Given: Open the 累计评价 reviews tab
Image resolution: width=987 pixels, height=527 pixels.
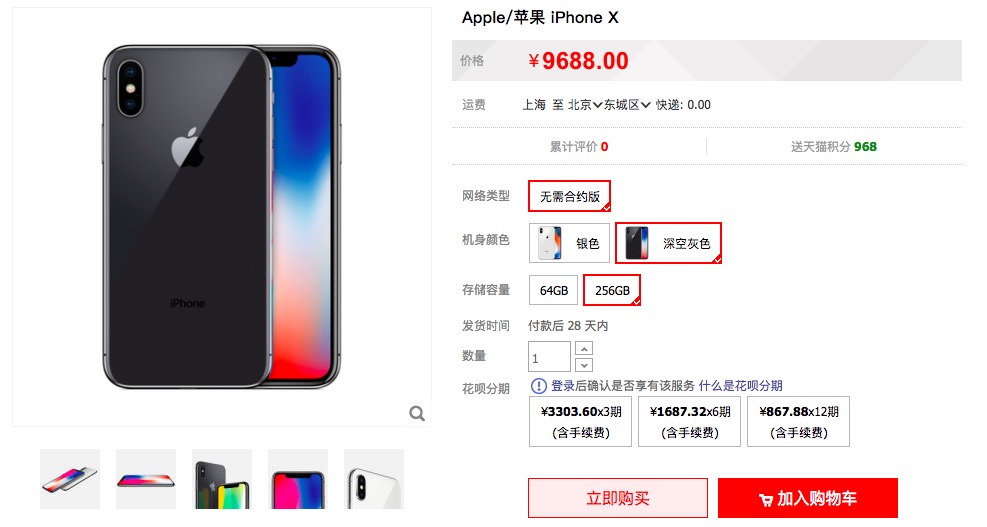Looking at the screenshot, I should click(579, 147).
